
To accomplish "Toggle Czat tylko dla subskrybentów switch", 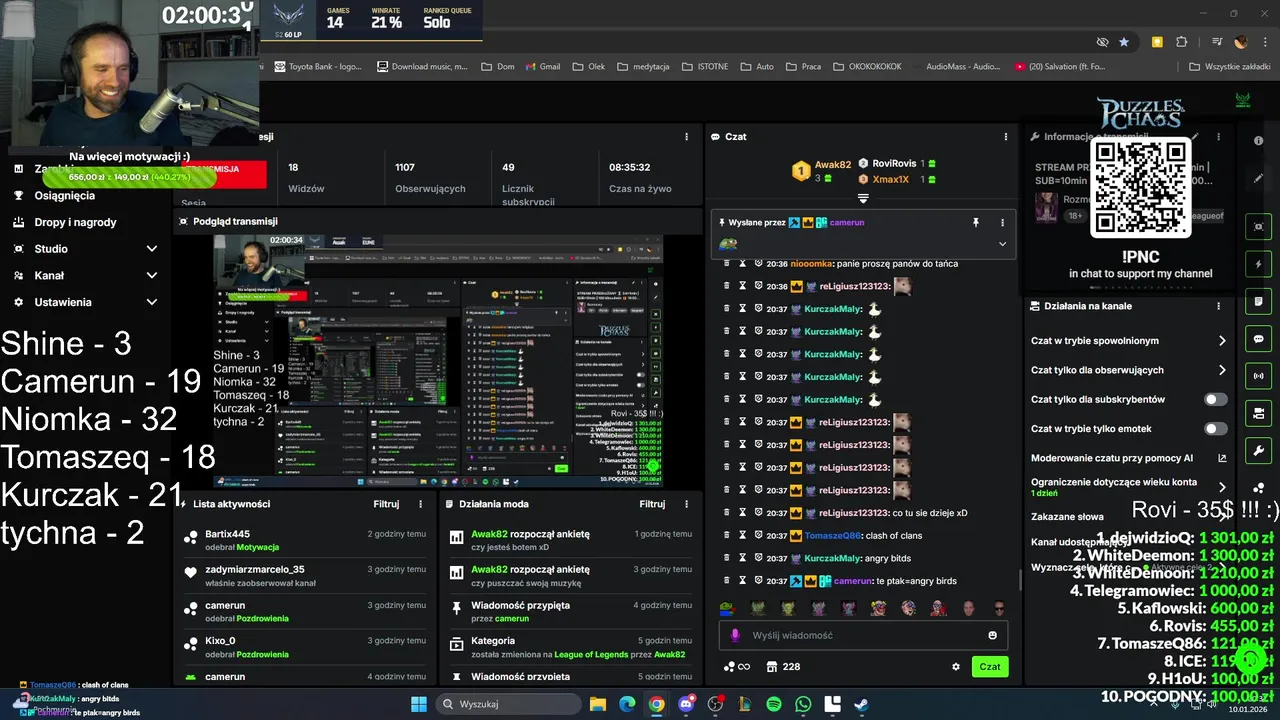I will click(1215, 399).
